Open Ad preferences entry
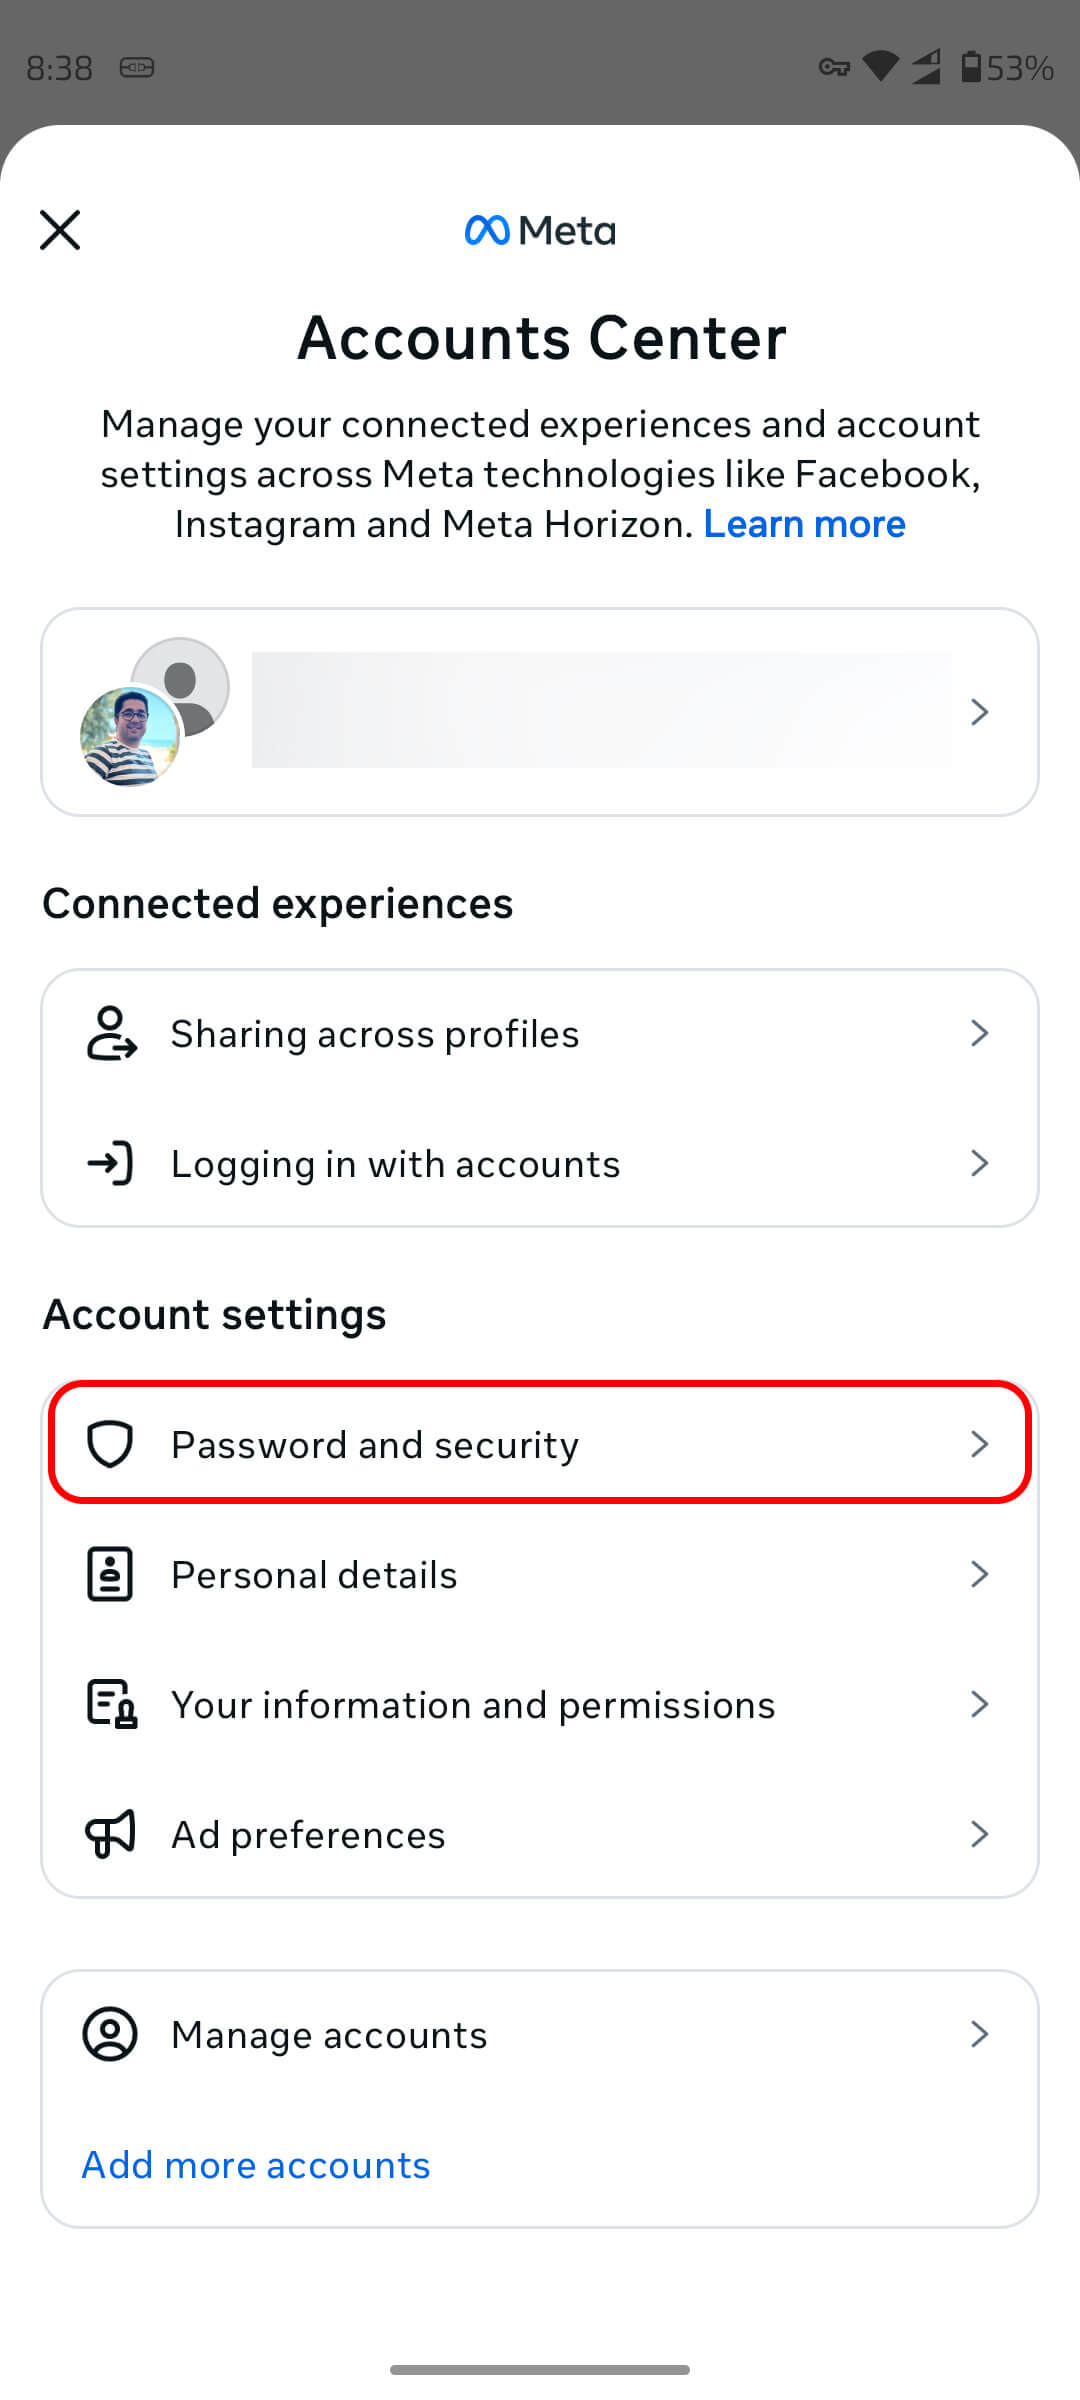1080x2400 pixels. (x=540, y=1834)
